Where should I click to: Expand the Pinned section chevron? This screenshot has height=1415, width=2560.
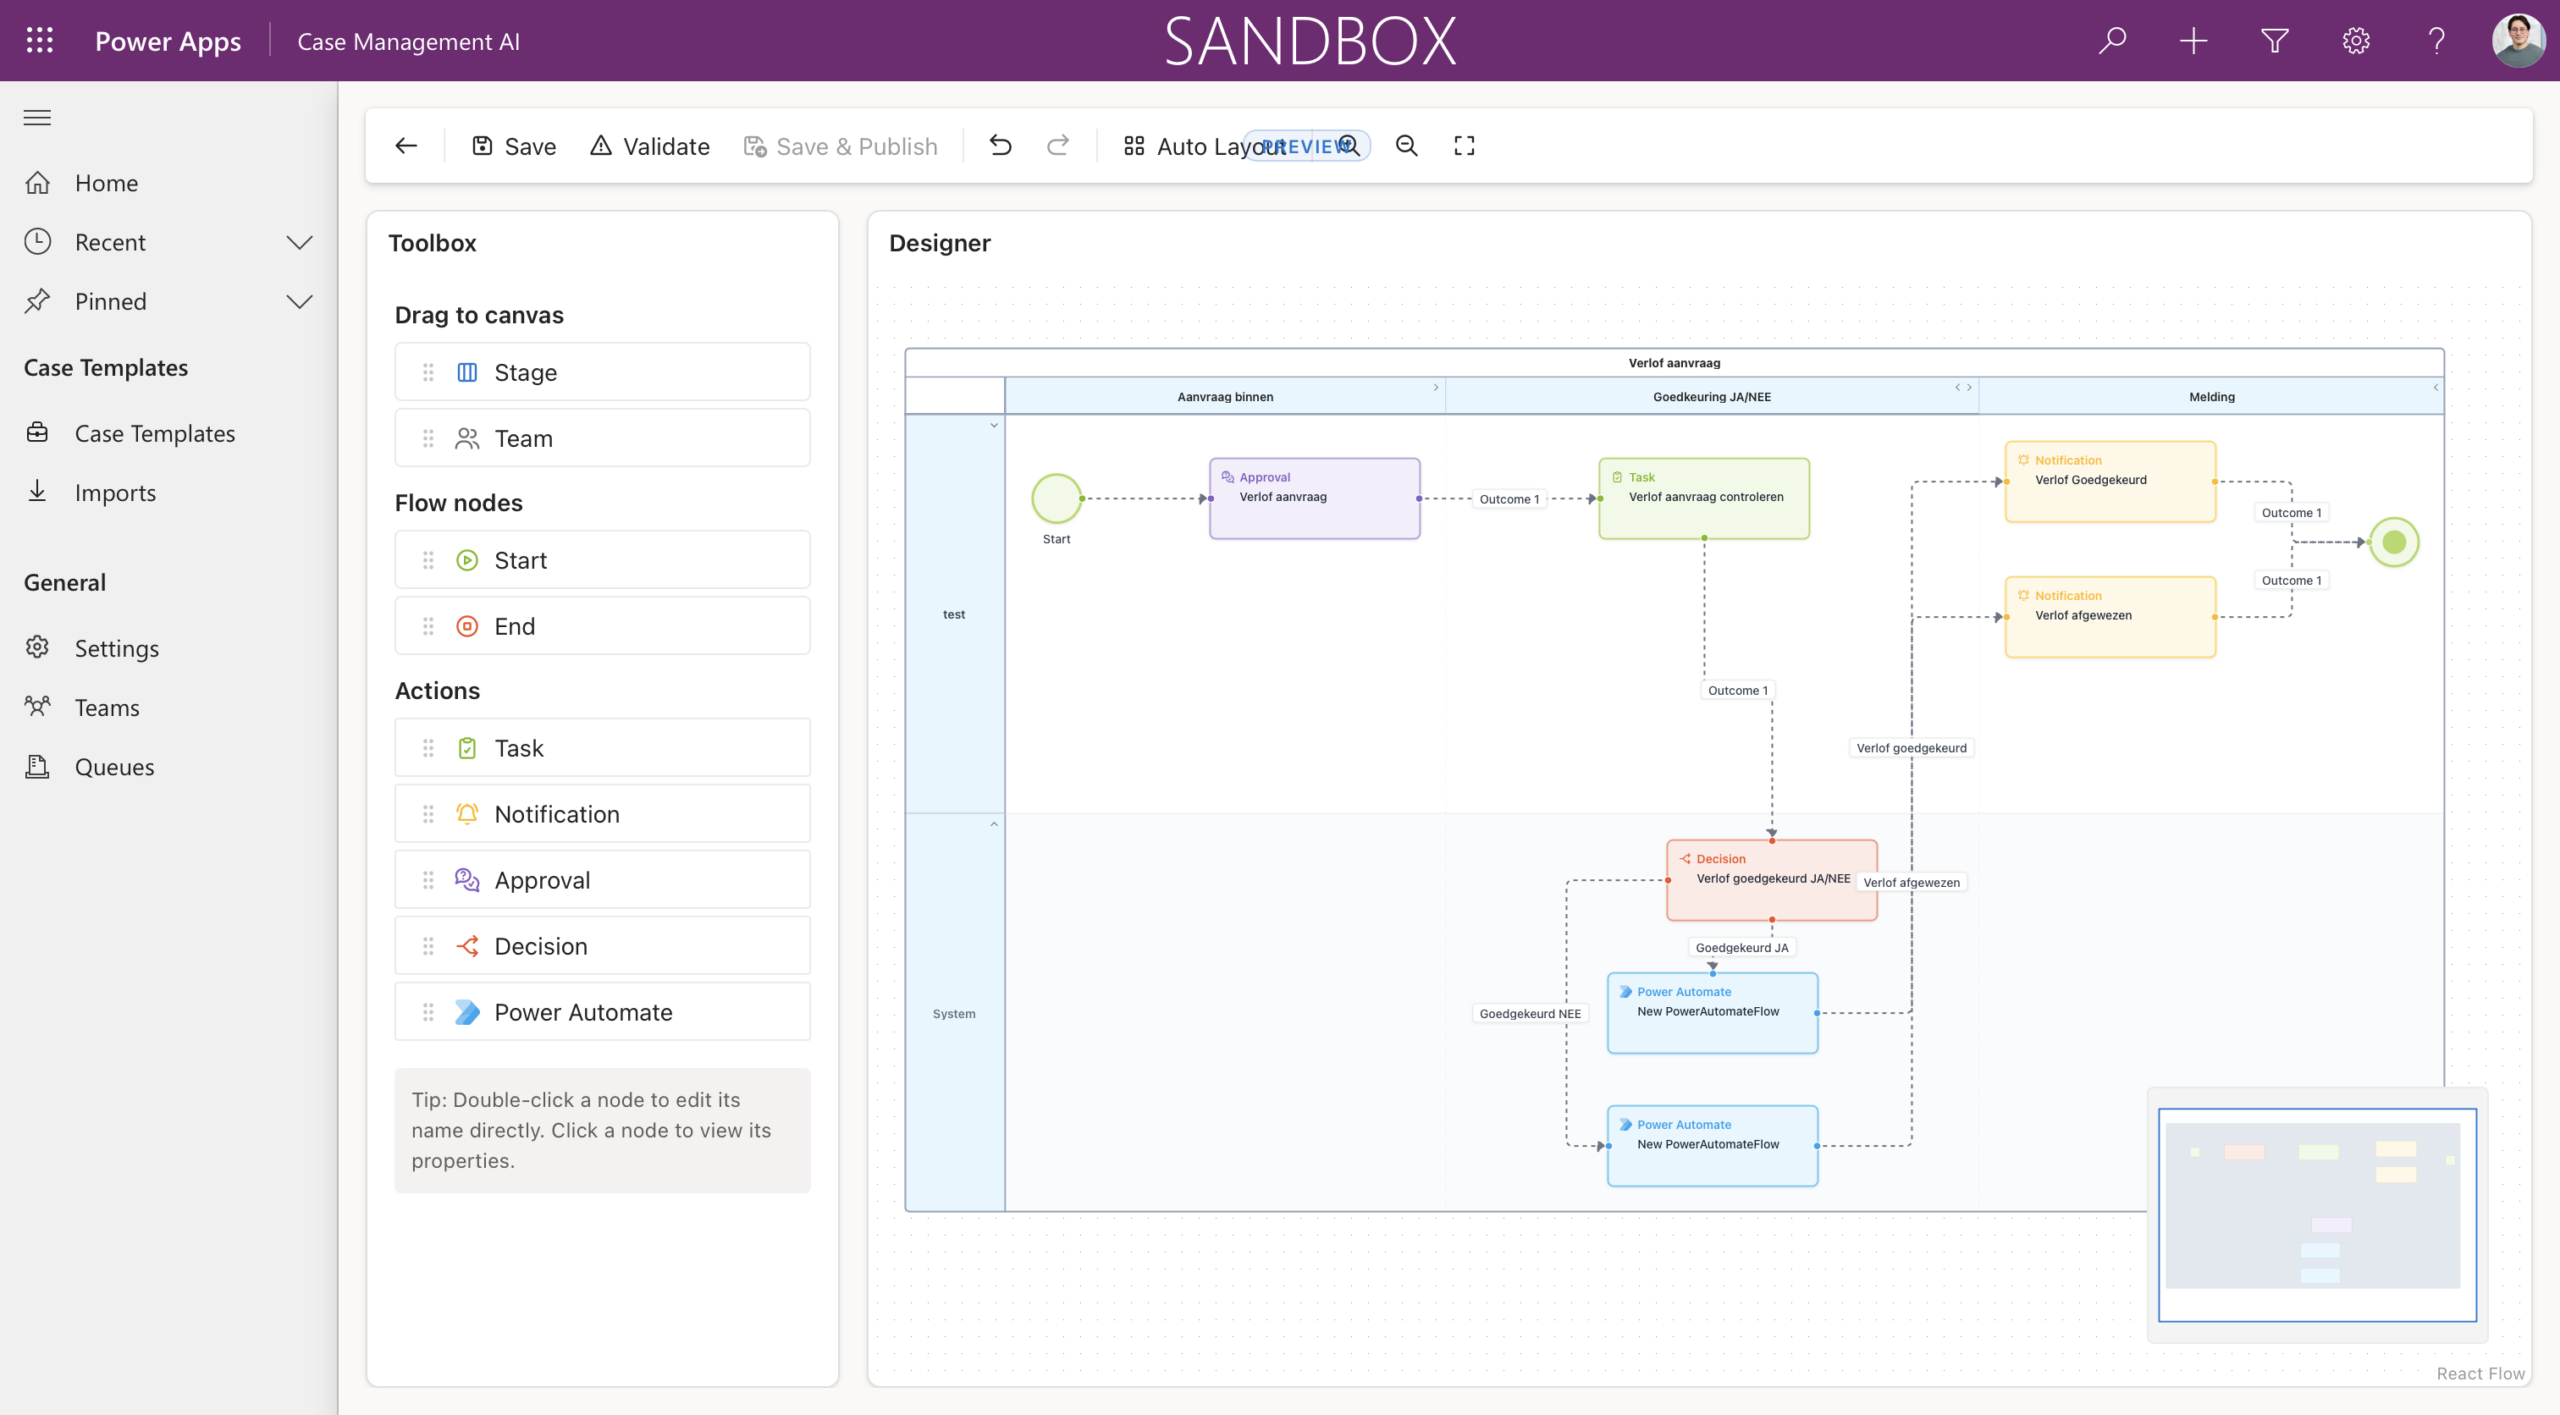pyautogui.click(x=299, y=302)
